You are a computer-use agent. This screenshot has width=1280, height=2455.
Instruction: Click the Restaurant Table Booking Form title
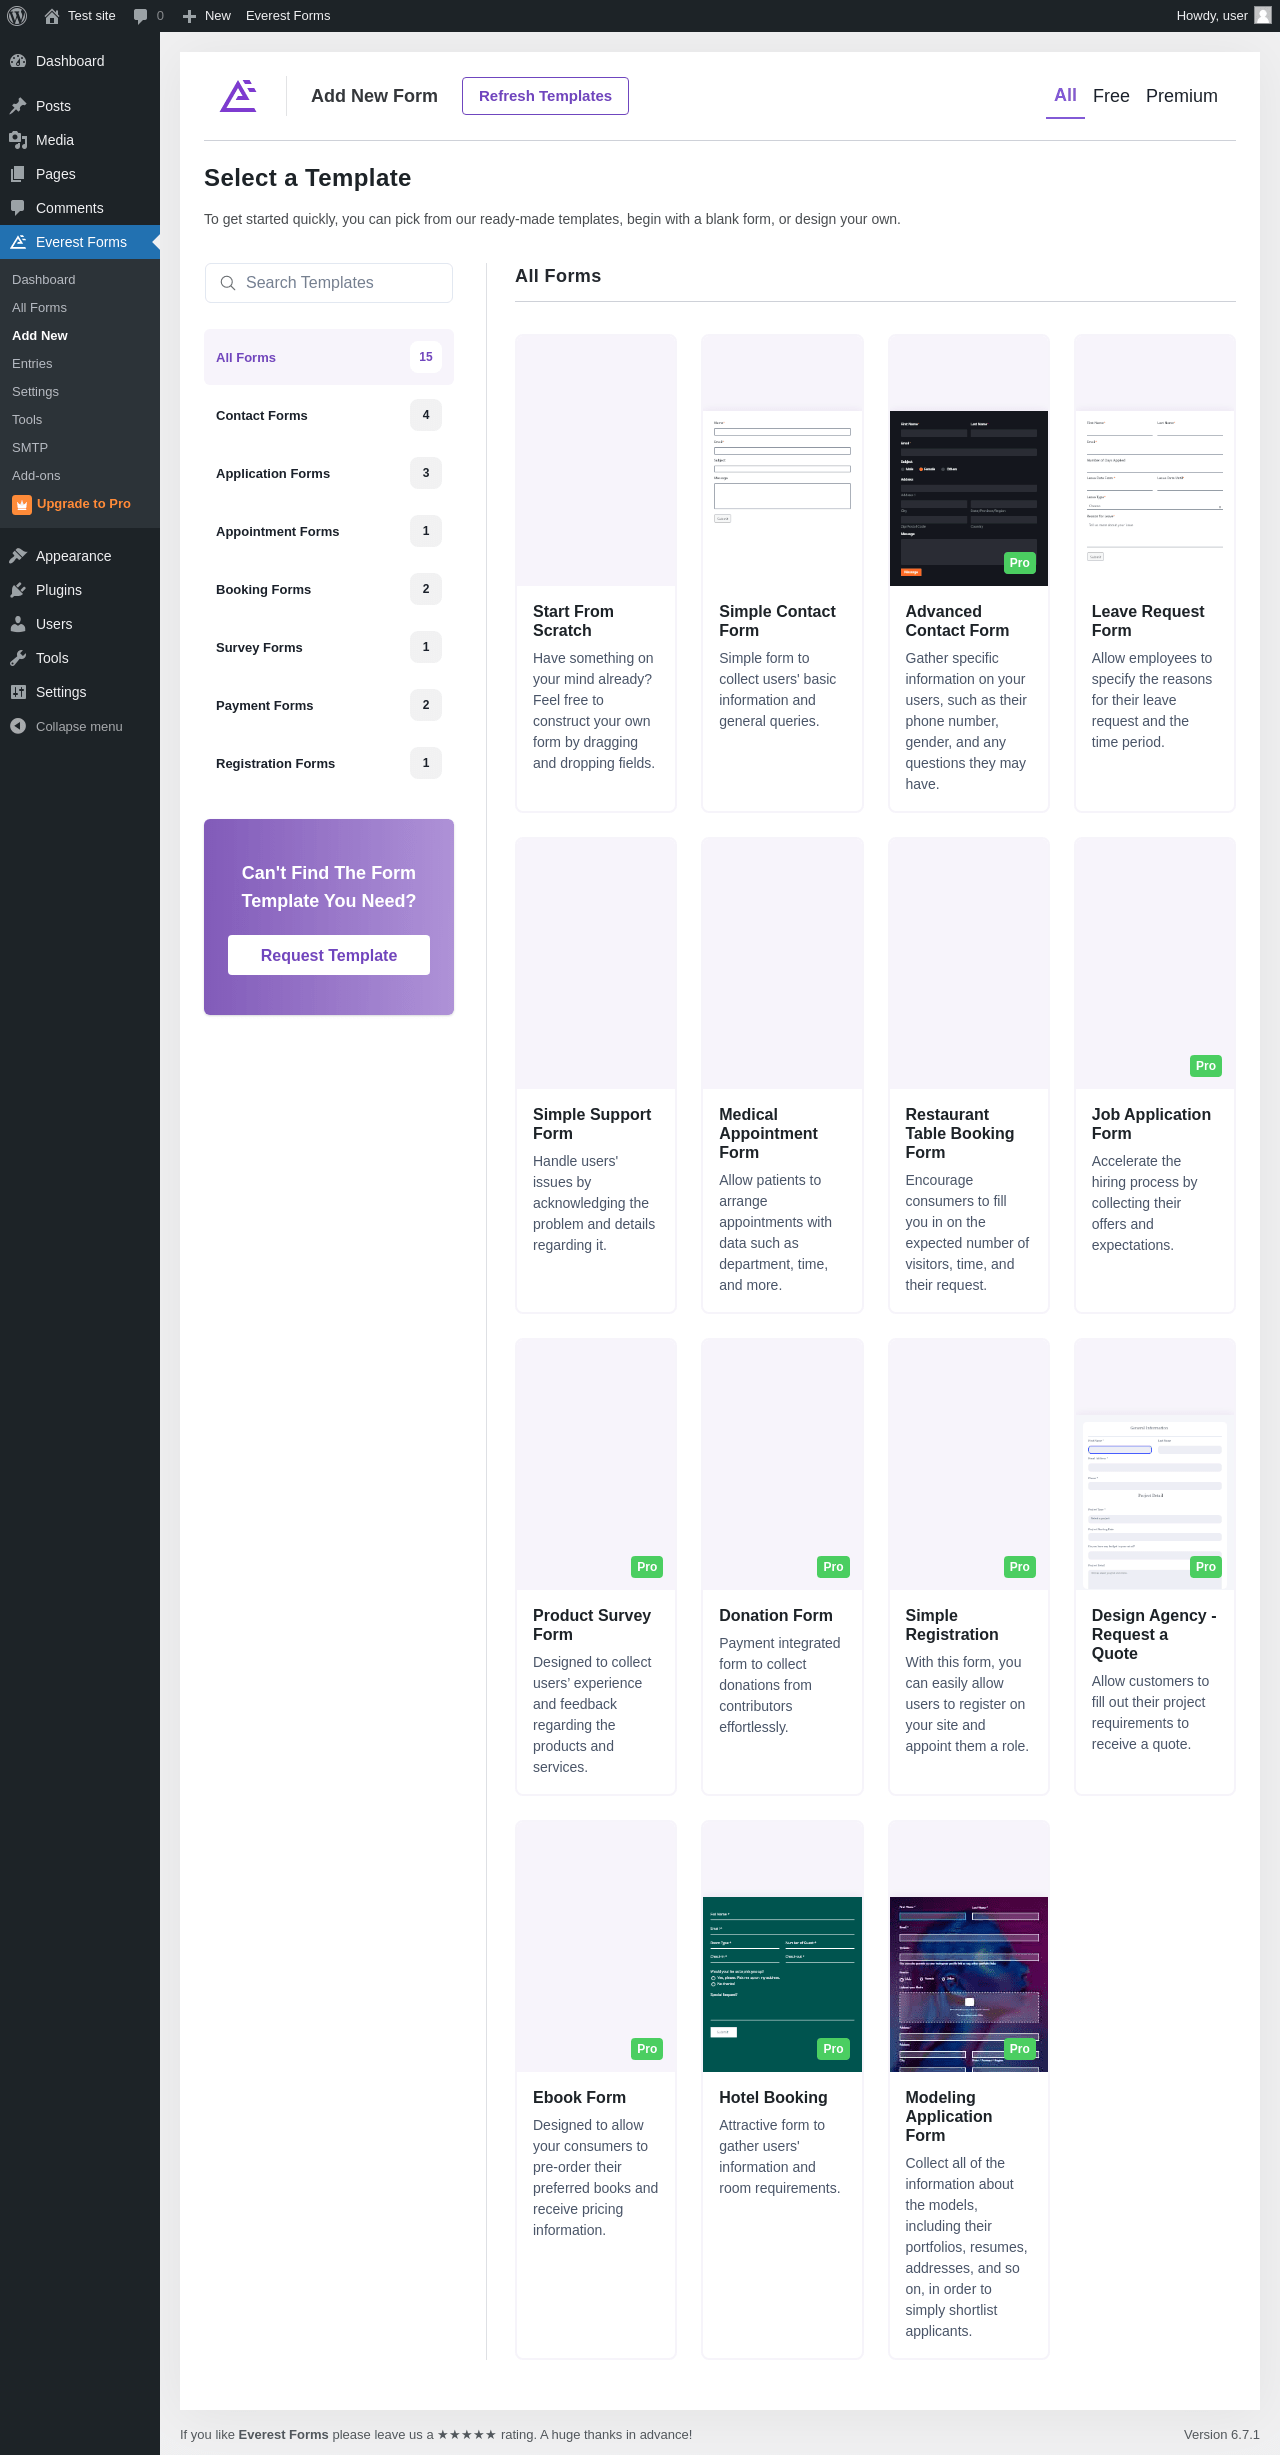pos(960,1133)
